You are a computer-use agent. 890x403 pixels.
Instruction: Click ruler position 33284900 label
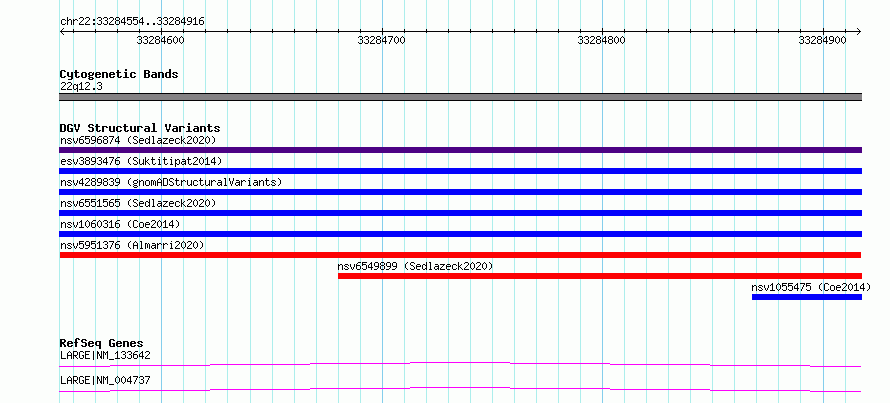pos(822,40)
